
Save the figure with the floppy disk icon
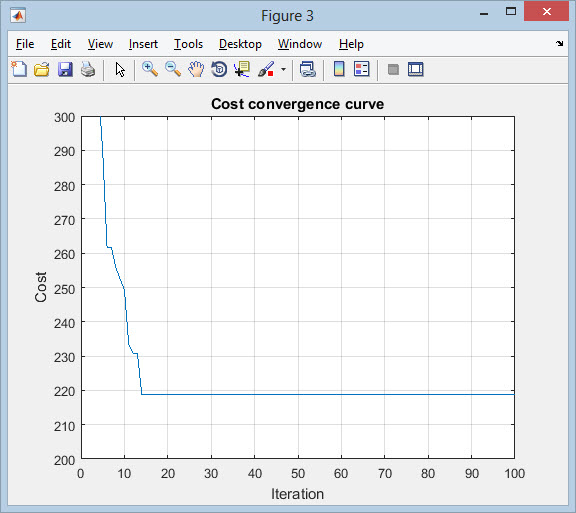(65, 69)
